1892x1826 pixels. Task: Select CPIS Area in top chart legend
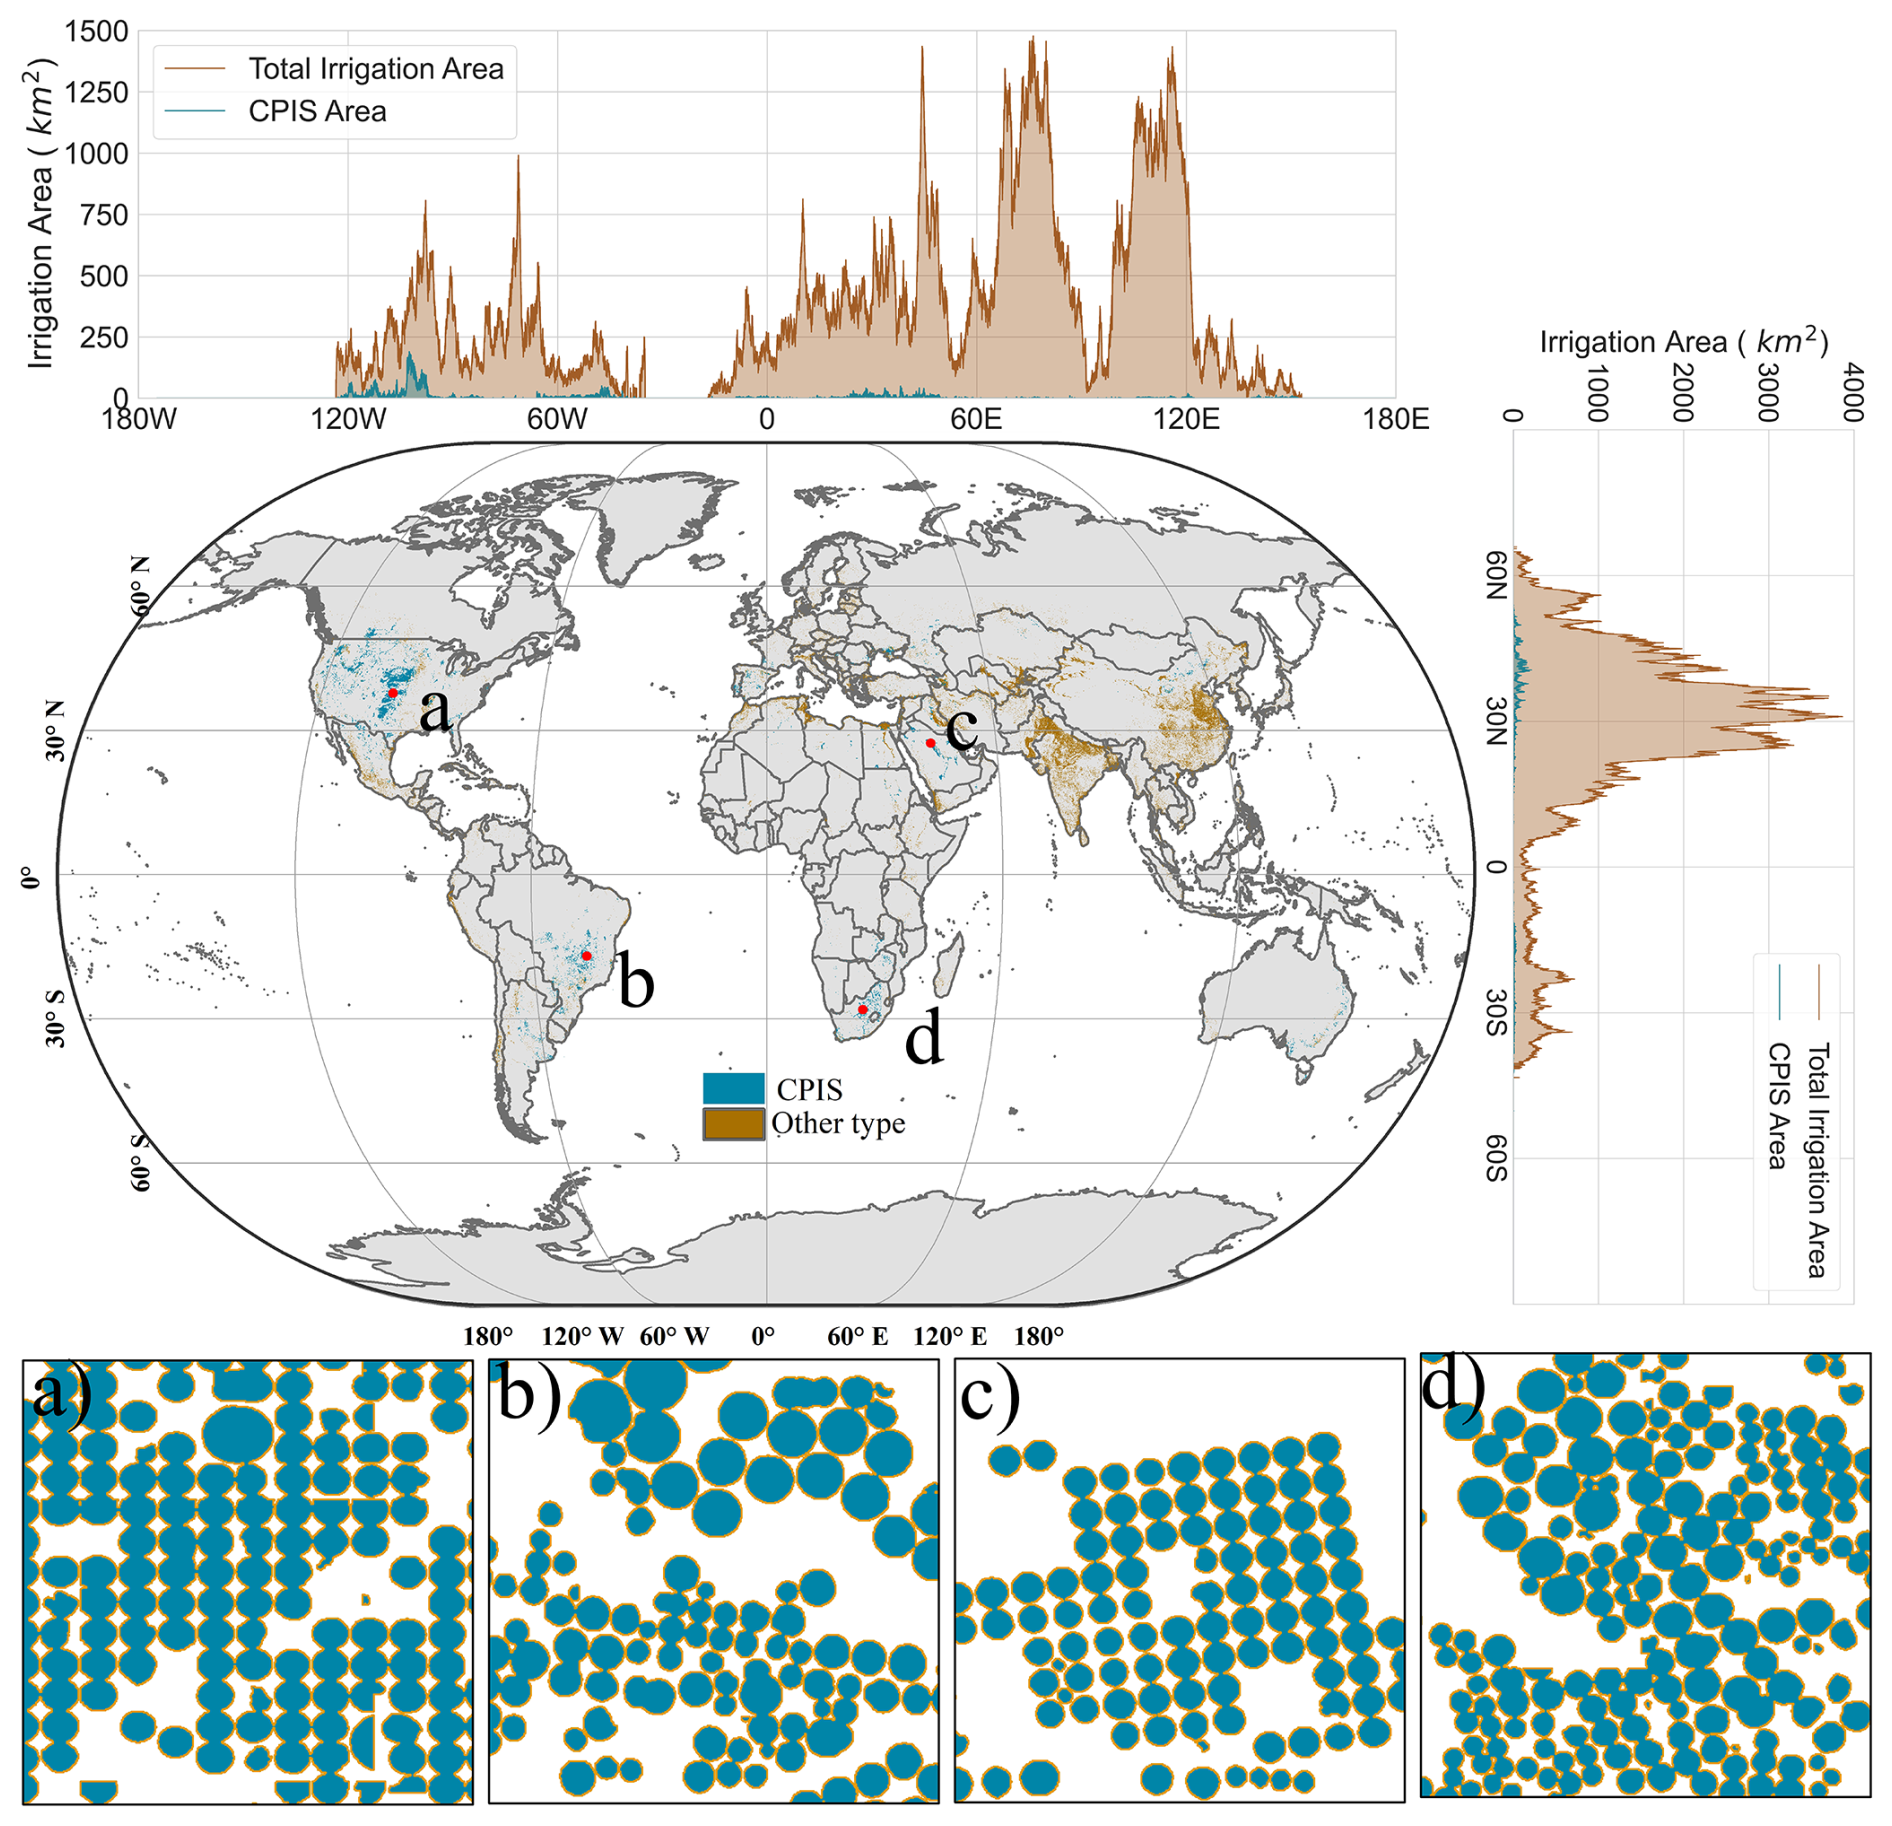(317, 111)
